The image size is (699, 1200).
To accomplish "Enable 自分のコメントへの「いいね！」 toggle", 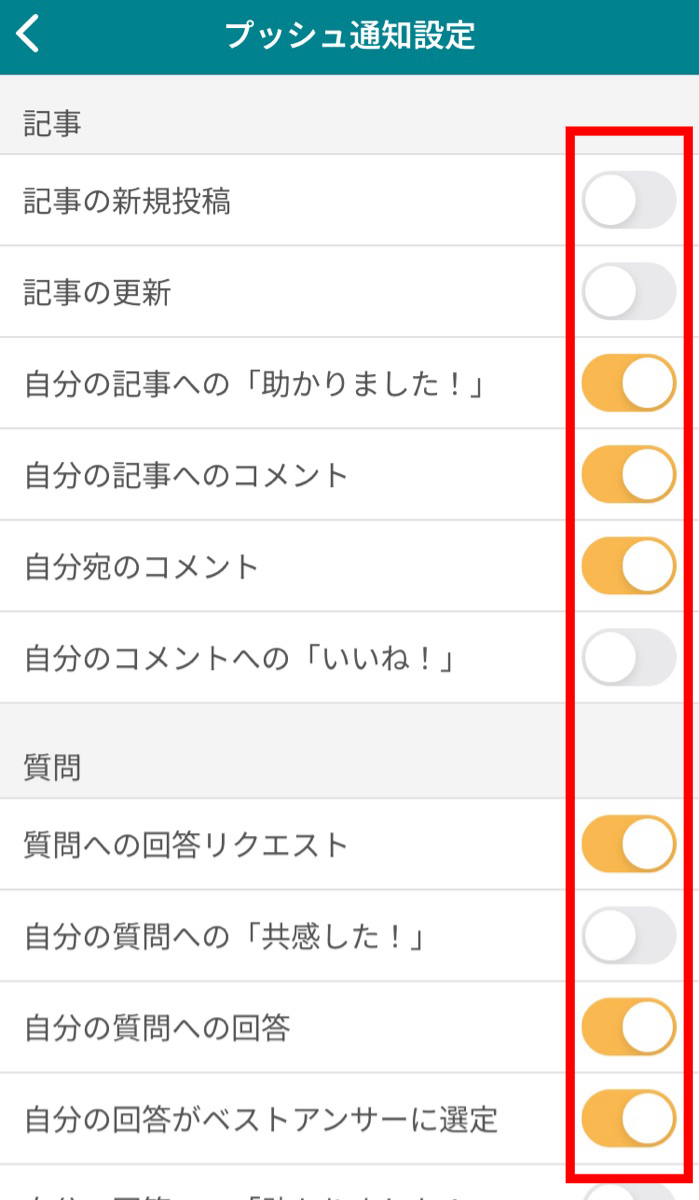I will (x=629, y=657).
